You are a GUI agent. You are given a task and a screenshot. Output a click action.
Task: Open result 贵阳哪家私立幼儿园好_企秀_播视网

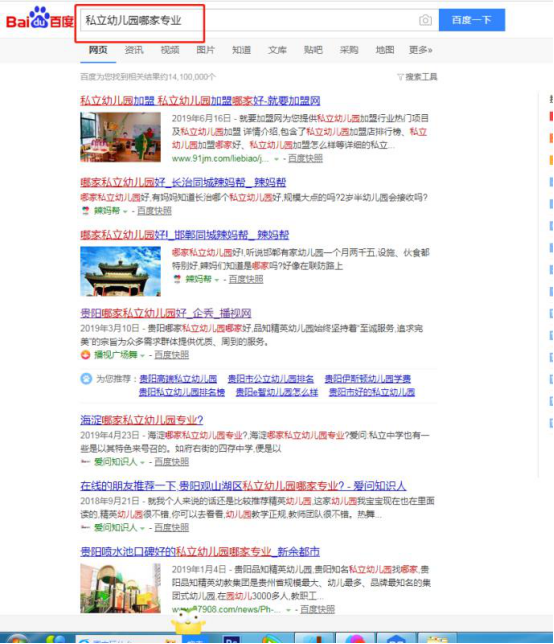click(166, 313)
